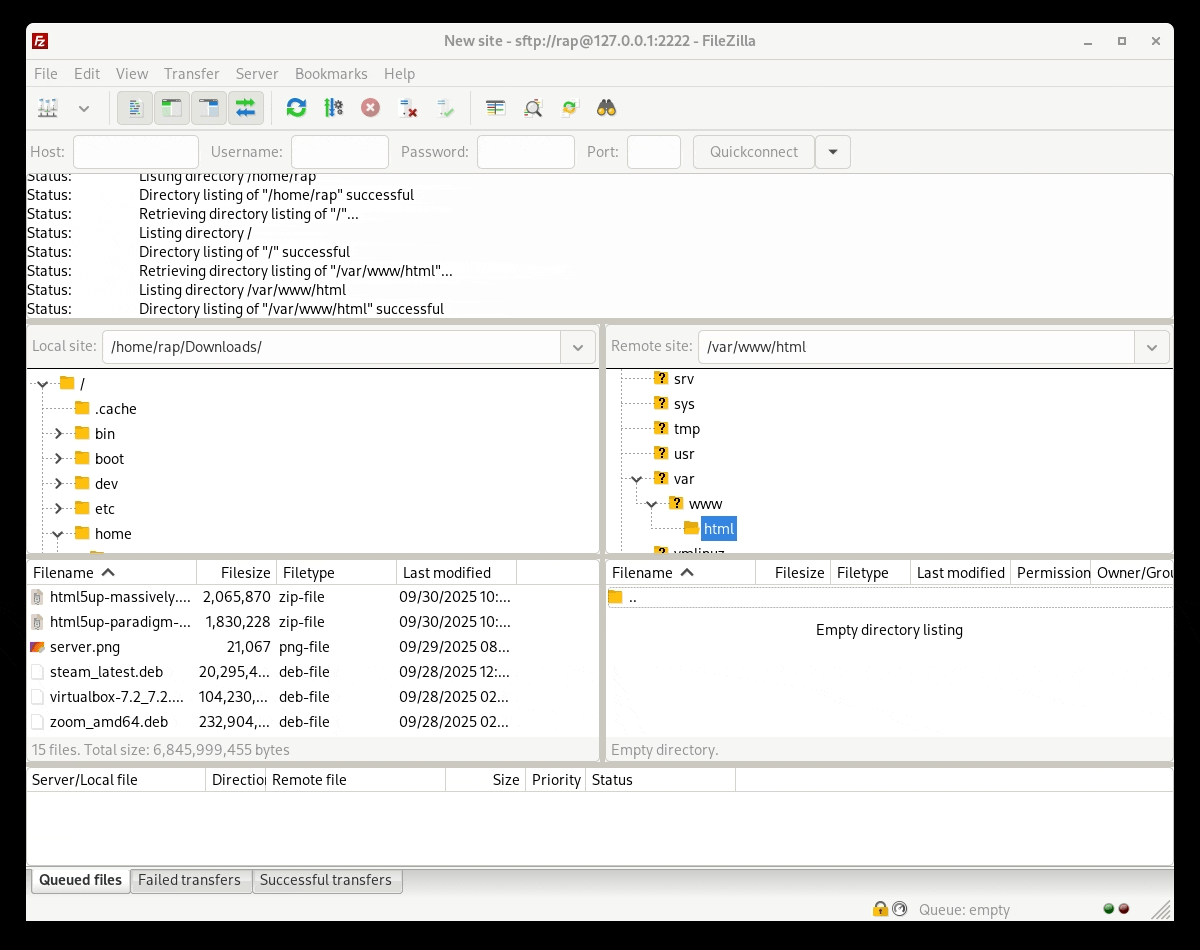Open the Site Manager icon
1200x950 pixels.
[48, 108]
